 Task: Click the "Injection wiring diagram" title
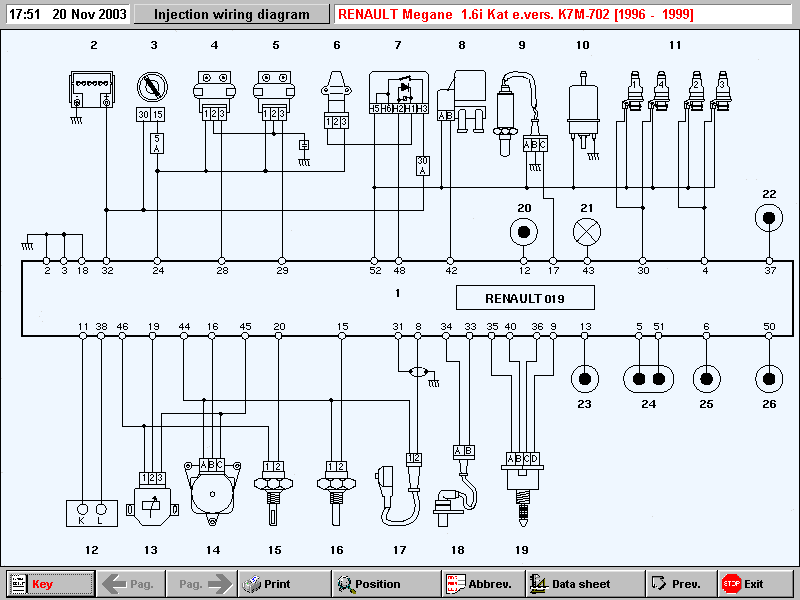tap(232, 14)
